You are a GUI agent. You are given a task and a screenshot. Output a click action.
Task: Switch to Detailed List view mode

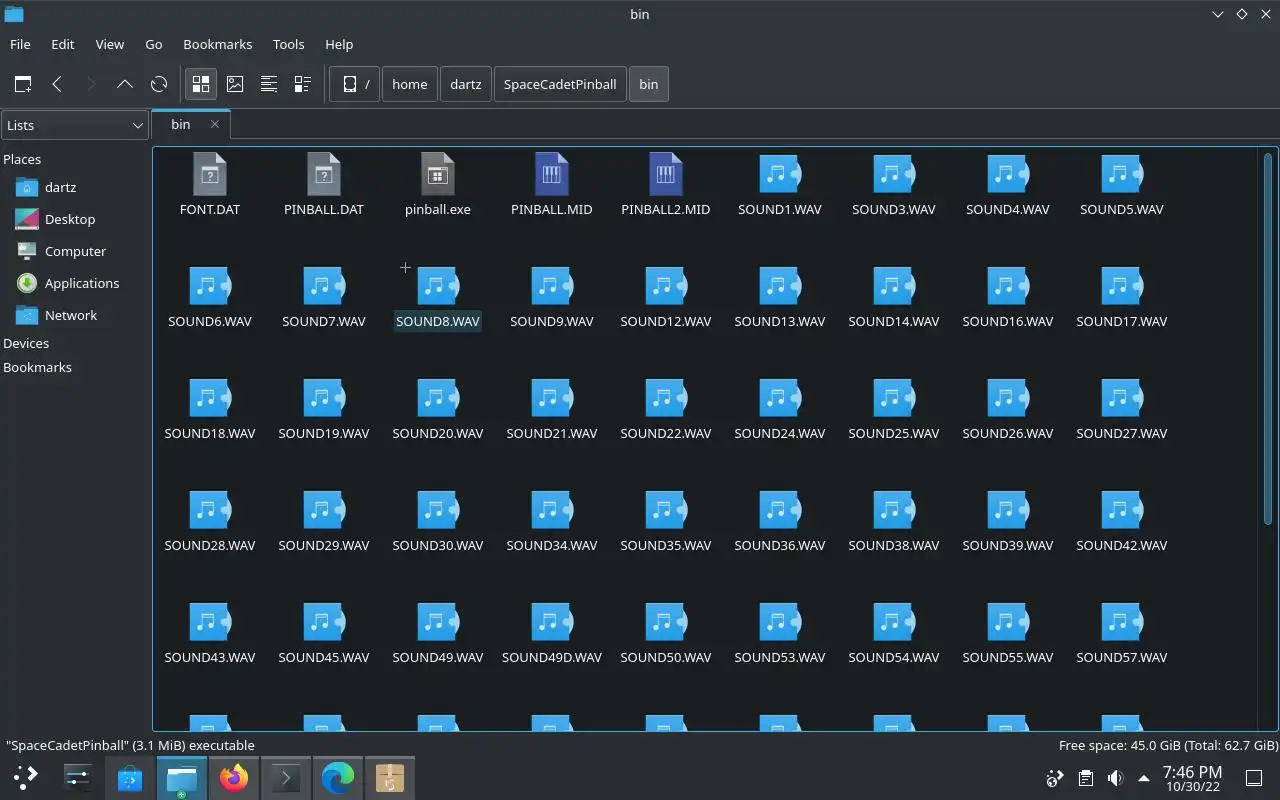click(x=303, y=84)
